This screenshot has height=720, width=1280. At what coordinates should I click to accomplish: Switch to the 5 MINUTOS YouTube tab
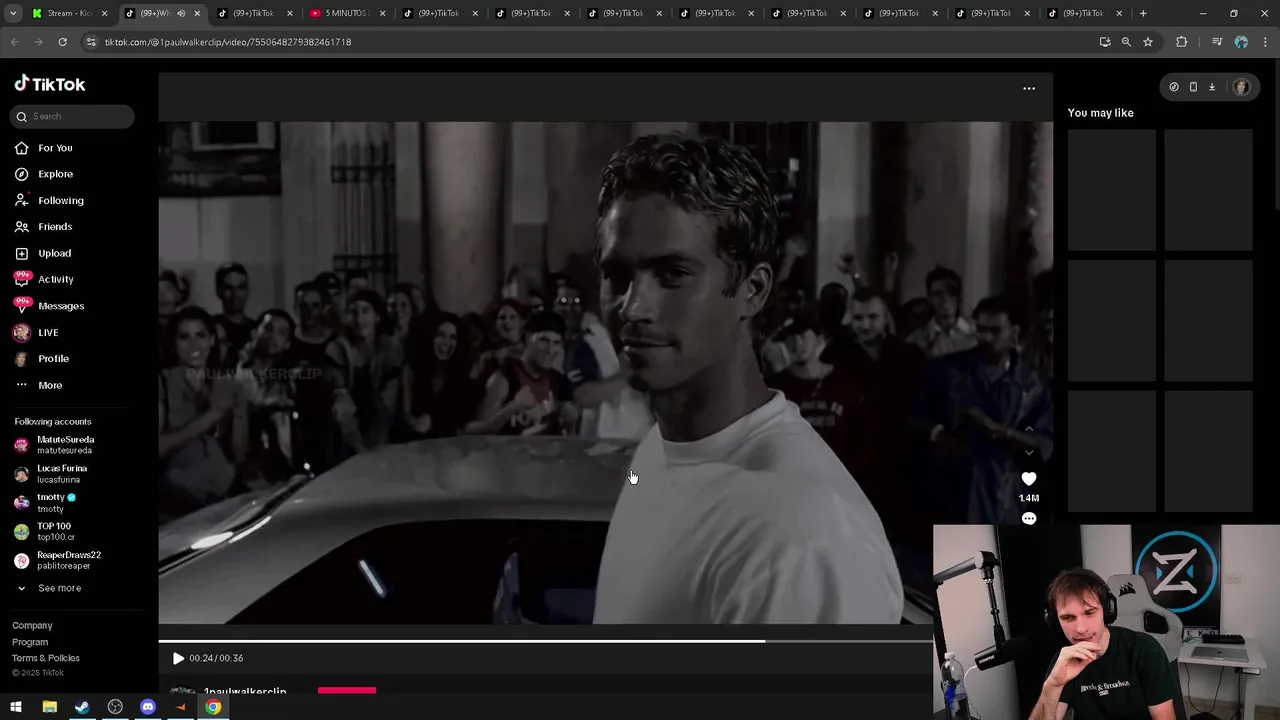tap(347, 13)
